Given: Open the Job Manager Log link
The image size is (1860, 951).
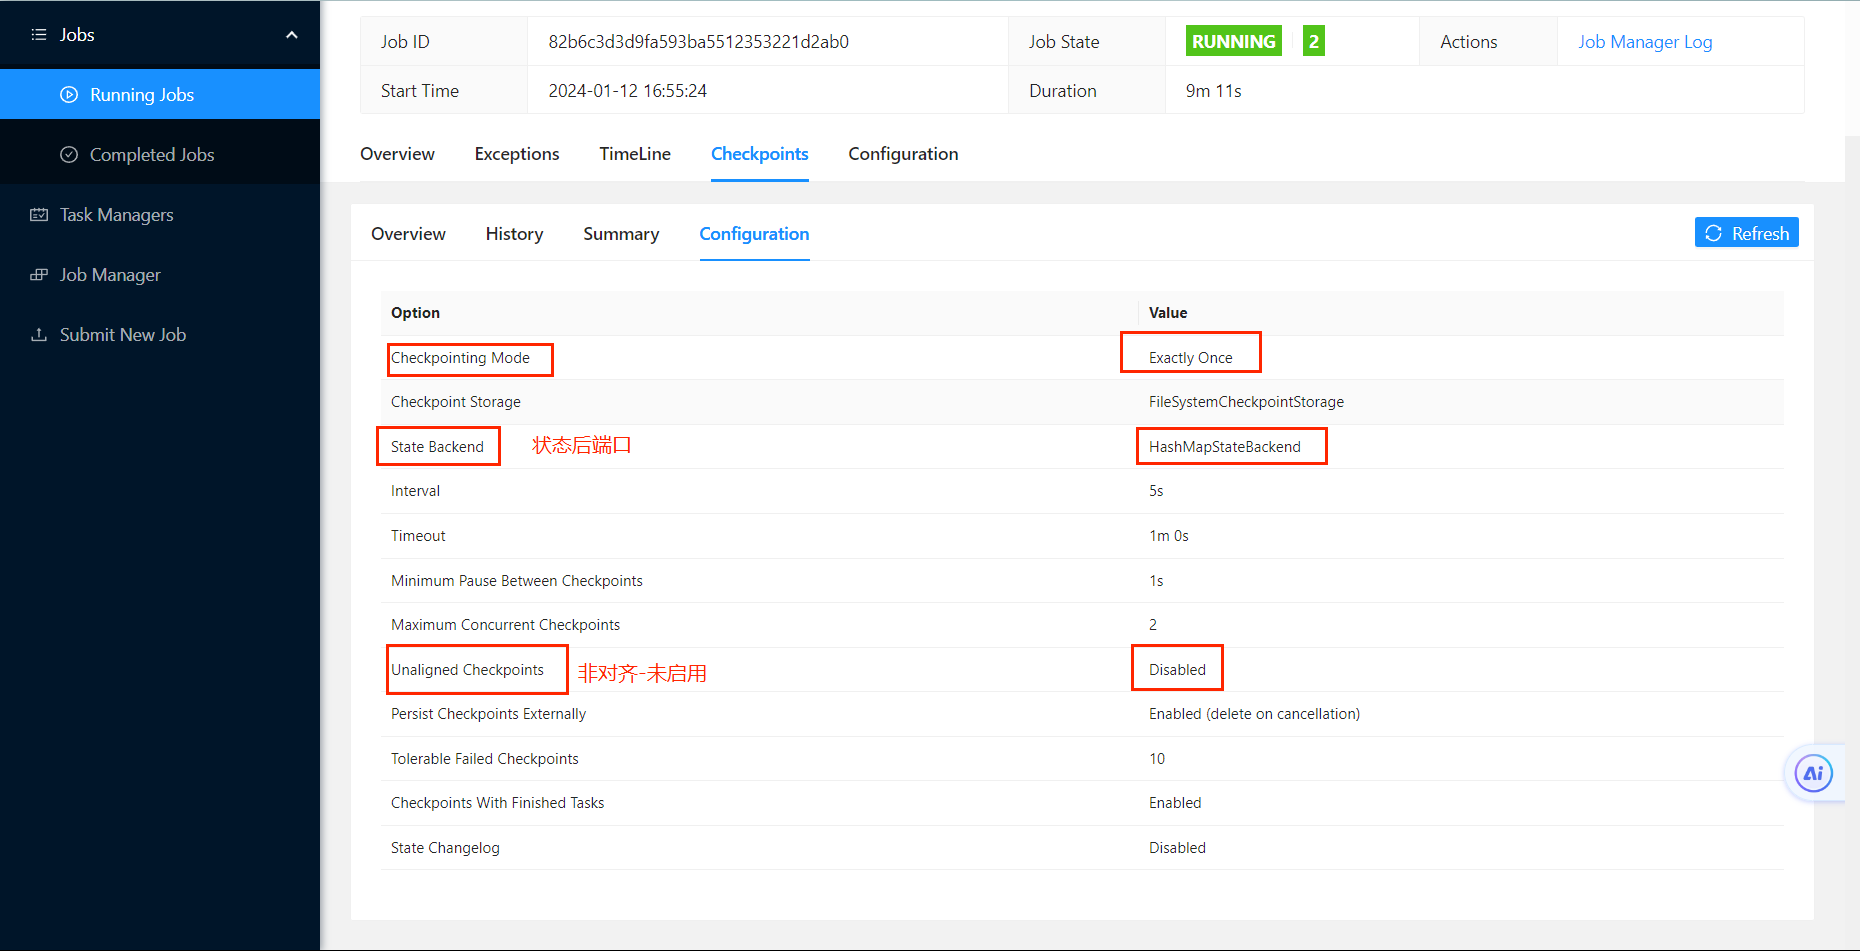Looking at the screenshot, I should coord(1645,42).
